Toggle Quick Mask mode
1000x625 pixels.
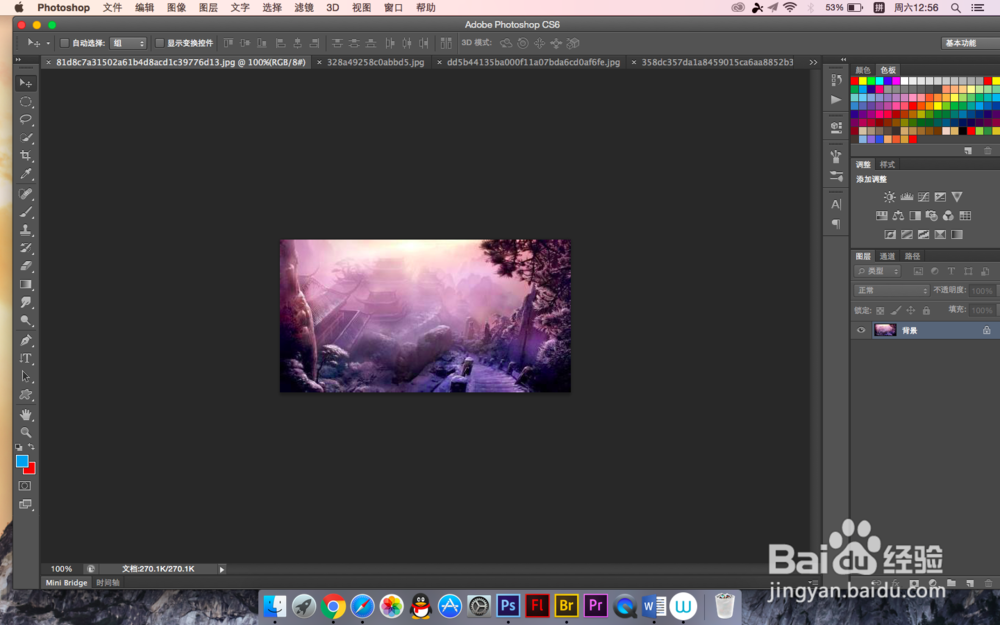[x=25, y=486]
